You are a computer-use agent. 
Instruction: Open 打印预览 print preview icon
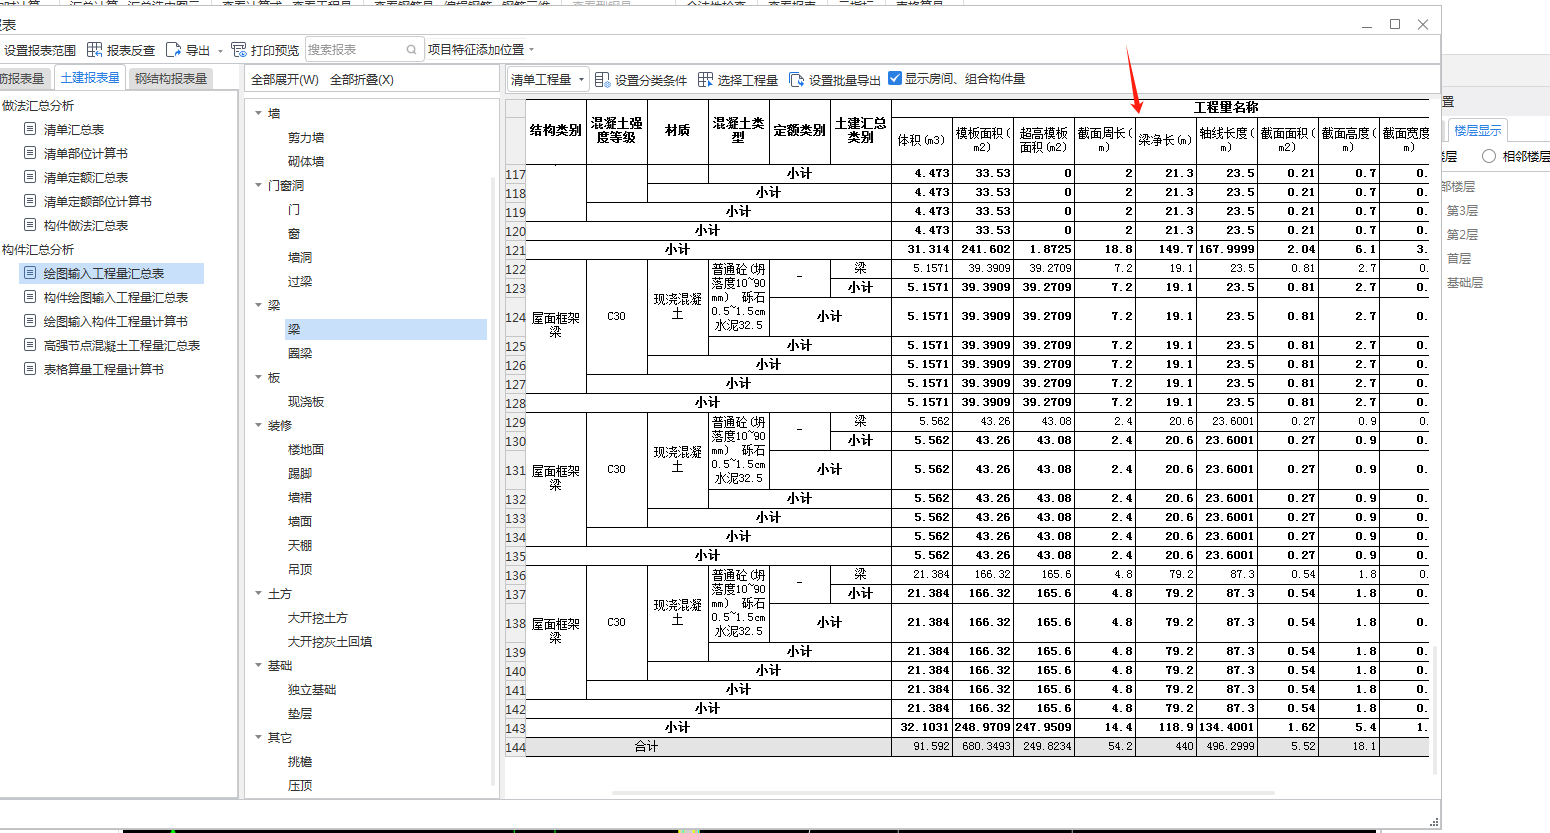[x=239, y=49]
